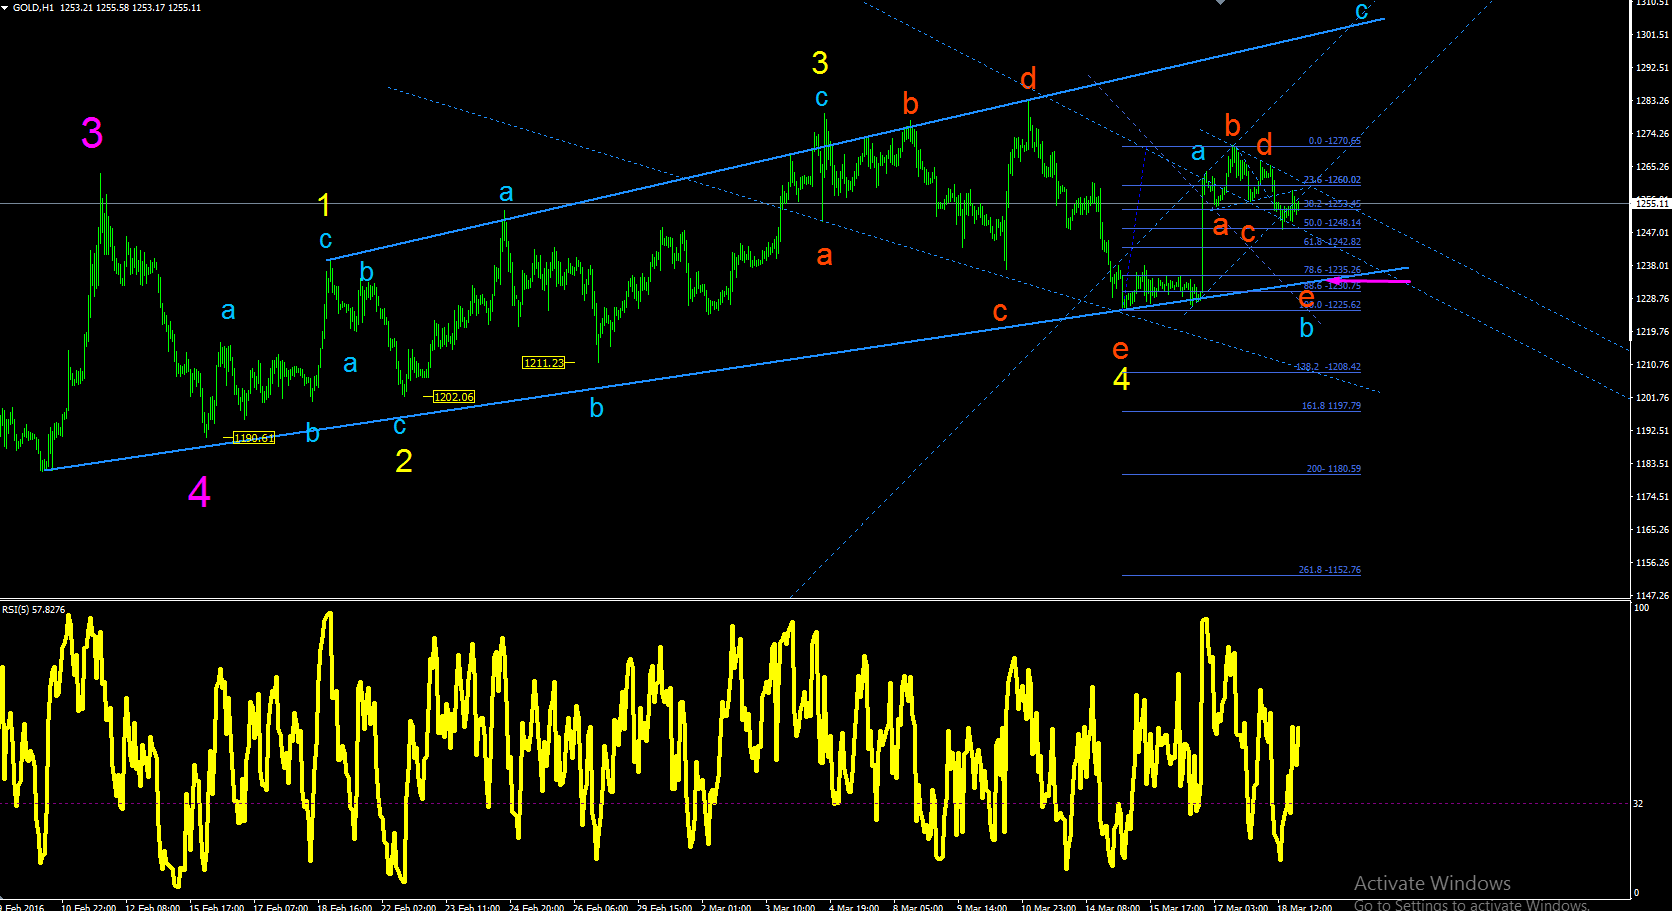Click Fibonacci level 138.2 -1208.42
The image size is (1672, 911).
click(x=1328, y=367)
